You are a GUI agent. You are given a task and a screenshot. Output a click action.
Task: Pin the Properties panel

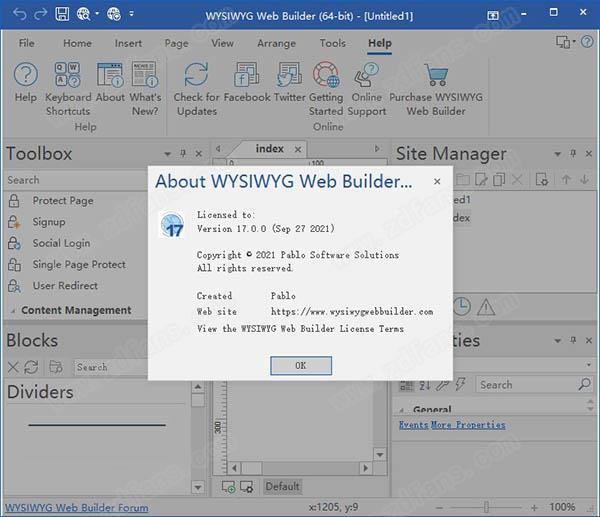[x=573, y=340]
